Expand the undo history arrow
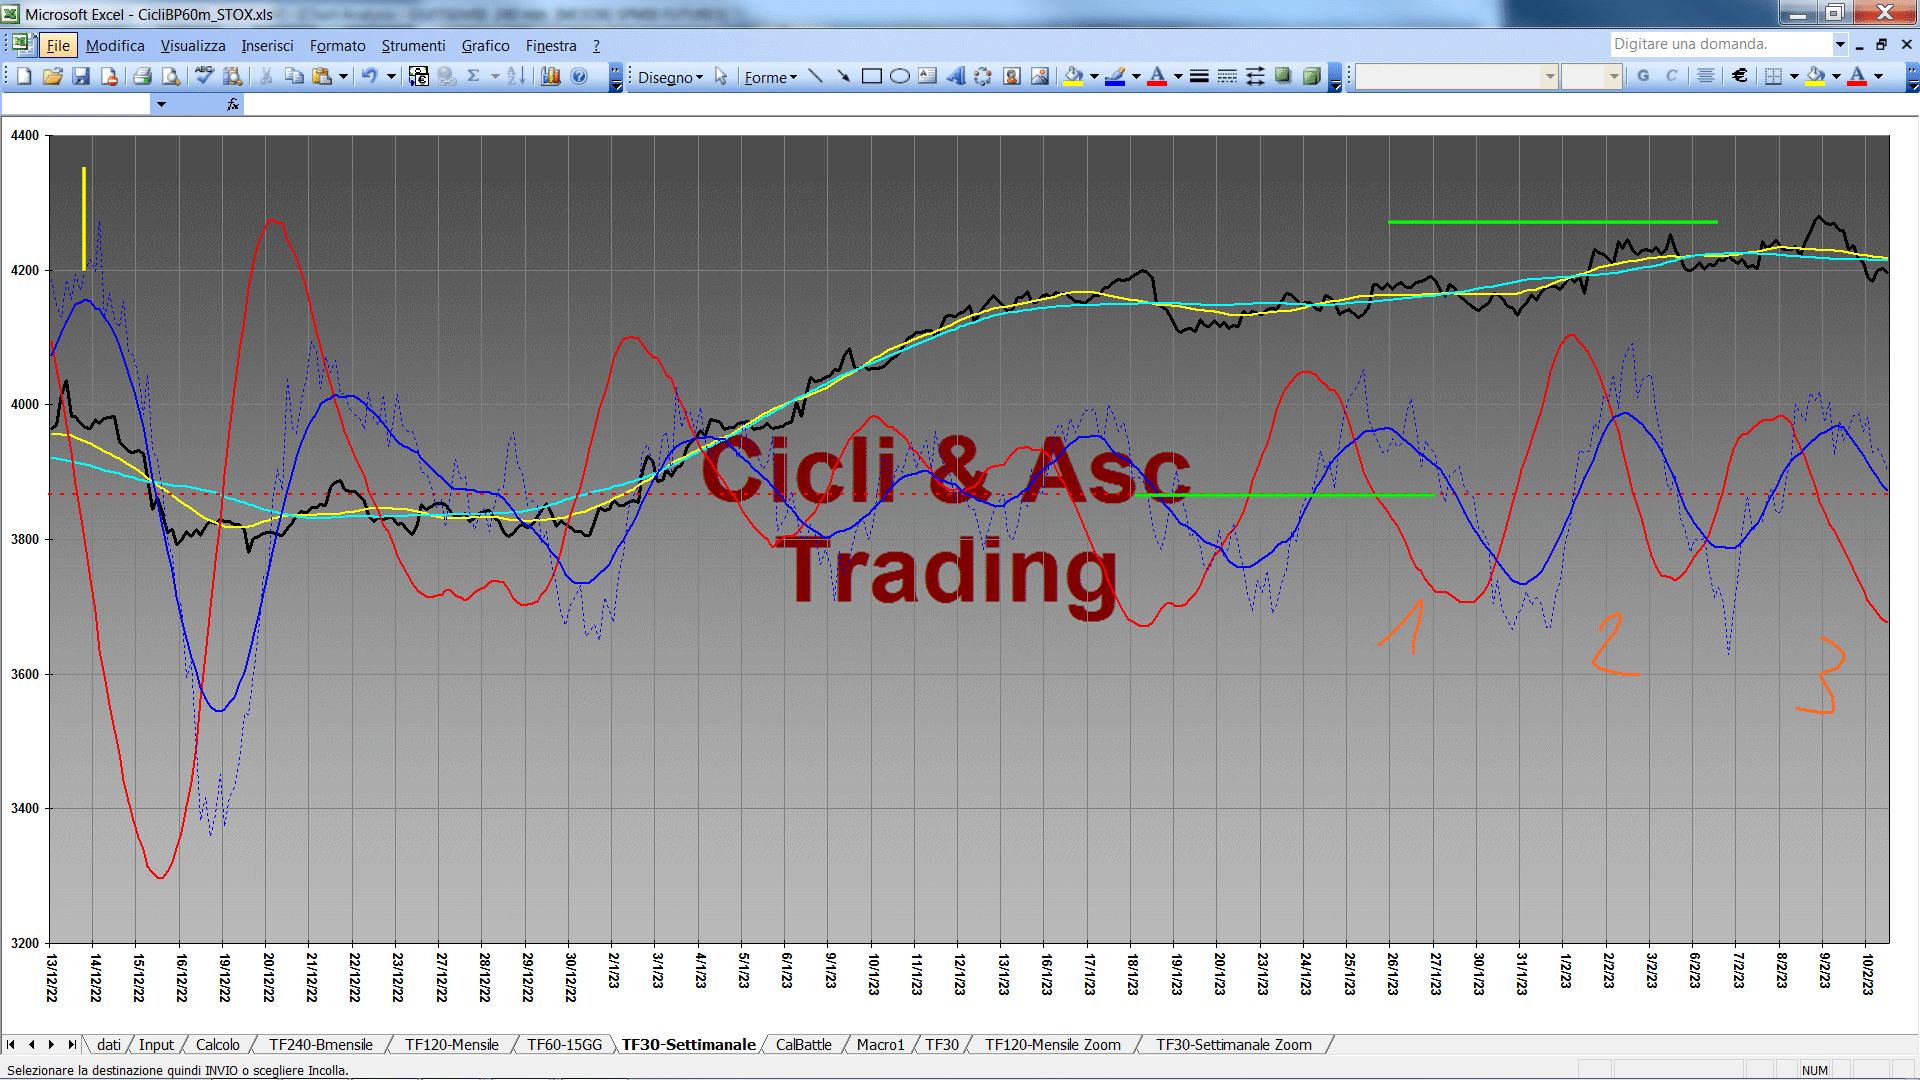Viewport: 1920px width, 1080px height. 391,76
